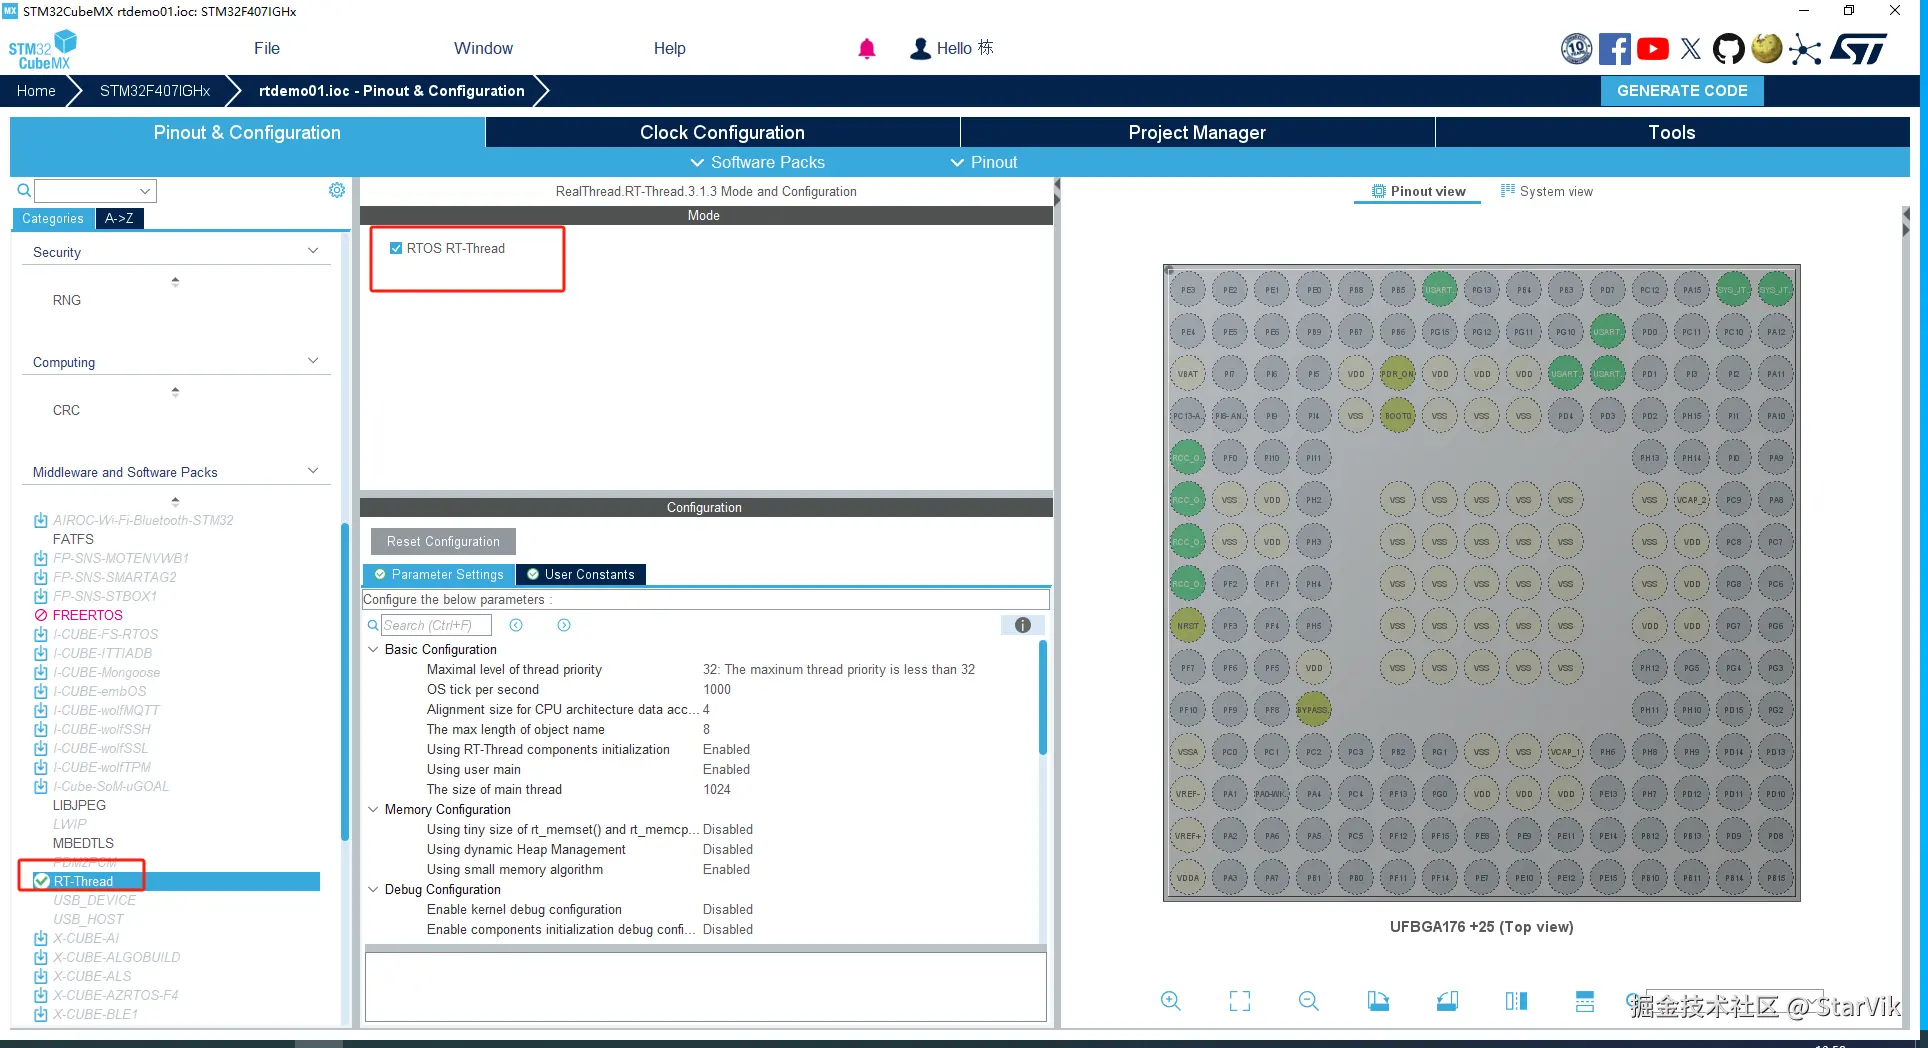Image resolution: width=1928 pixels, height=1048 pixels.
Task: Open the YouTube channel icon
Action: (x=1653, y=49)
